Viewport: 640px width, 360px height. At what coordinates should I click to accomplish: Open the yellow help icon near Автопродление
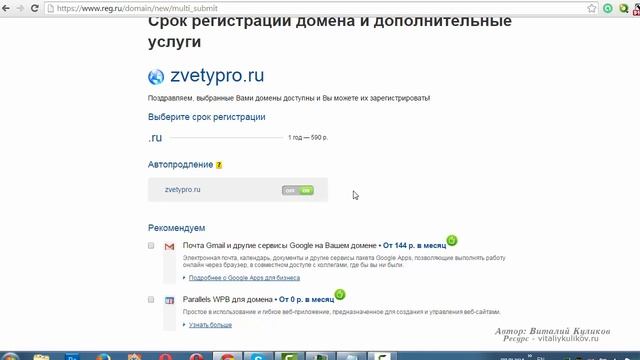coord(219,165)
